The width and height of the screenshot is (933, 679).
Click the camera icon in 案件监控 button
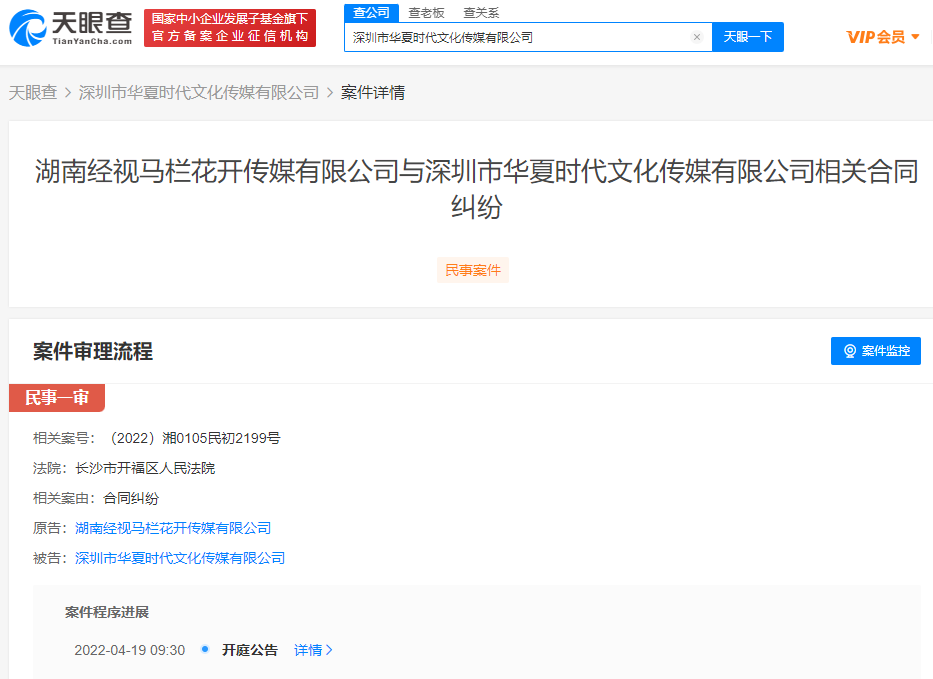pos(850,351)
